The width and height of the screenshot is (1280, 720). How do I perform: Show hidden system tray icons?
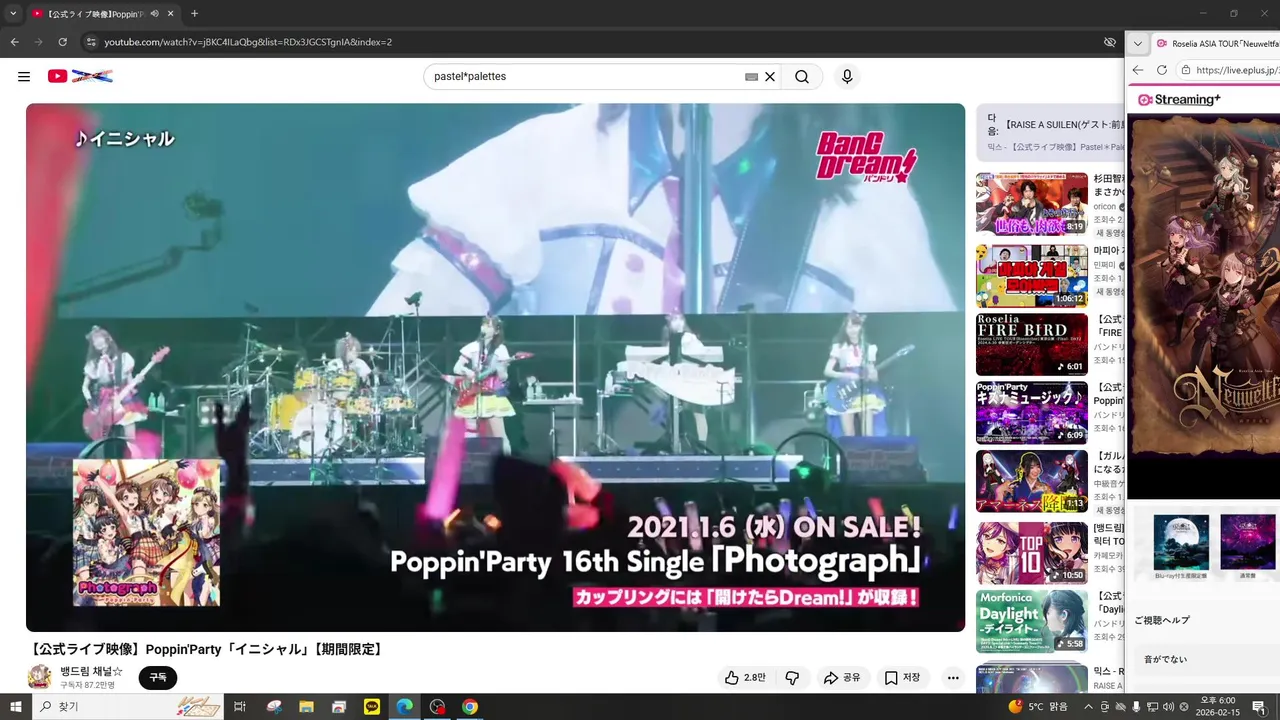pyautogui.click(x=1089, y=707)
